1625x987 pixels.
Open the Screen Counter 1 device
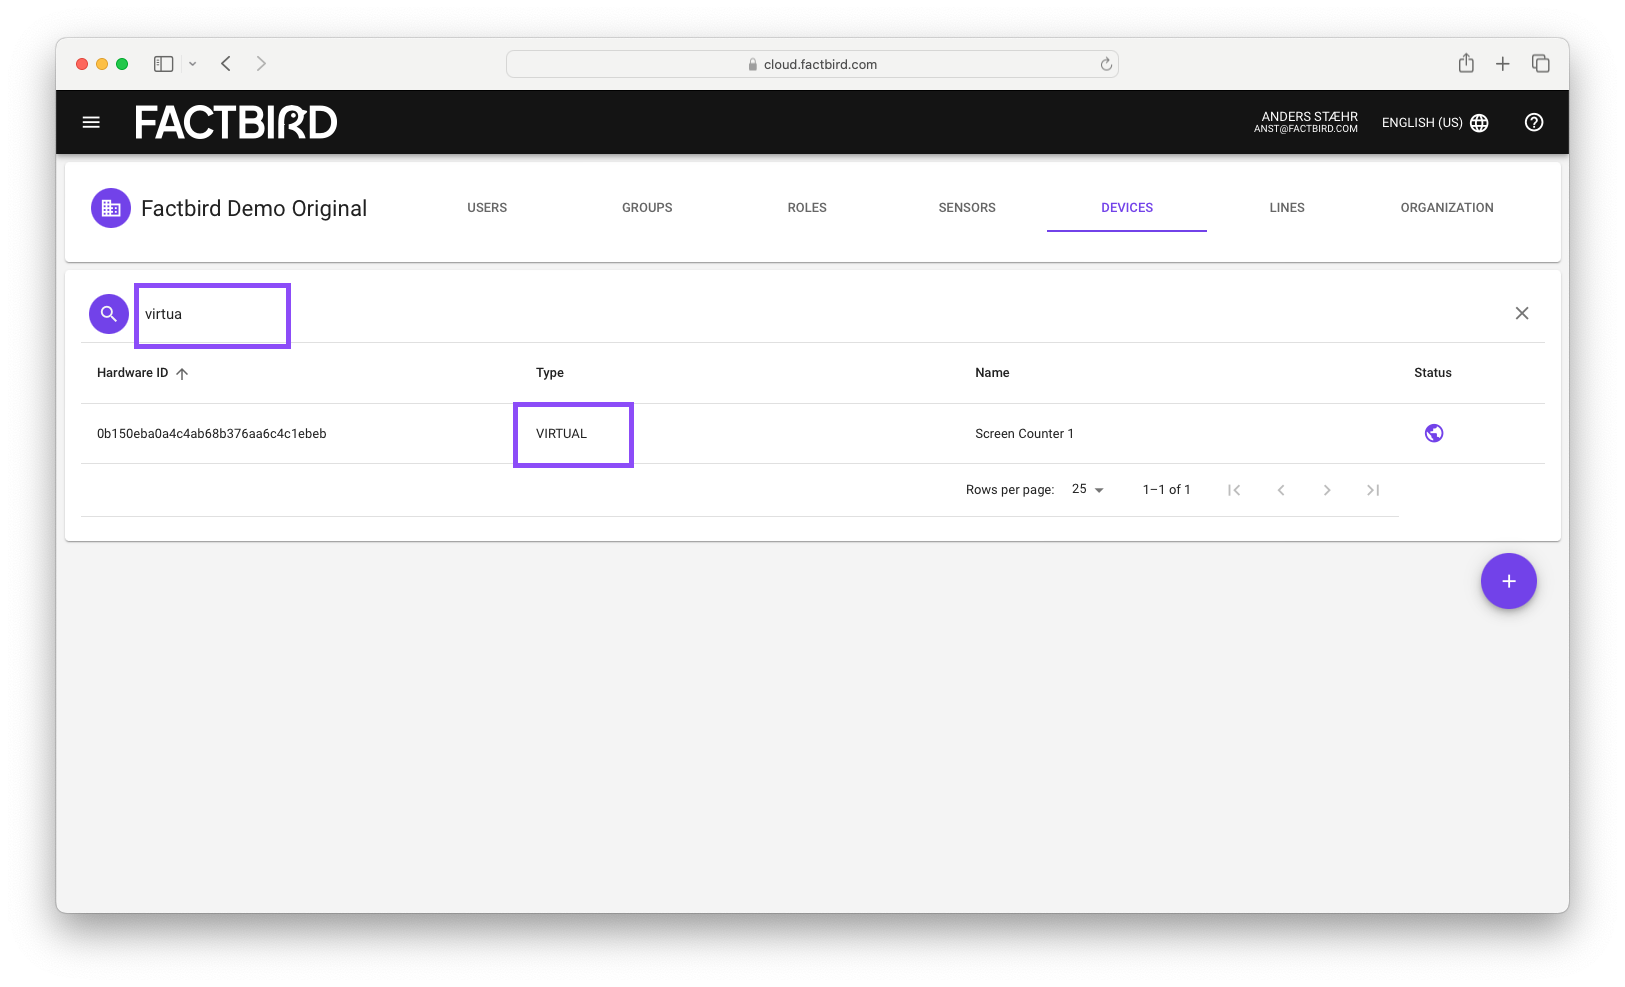click(1025, 434)
